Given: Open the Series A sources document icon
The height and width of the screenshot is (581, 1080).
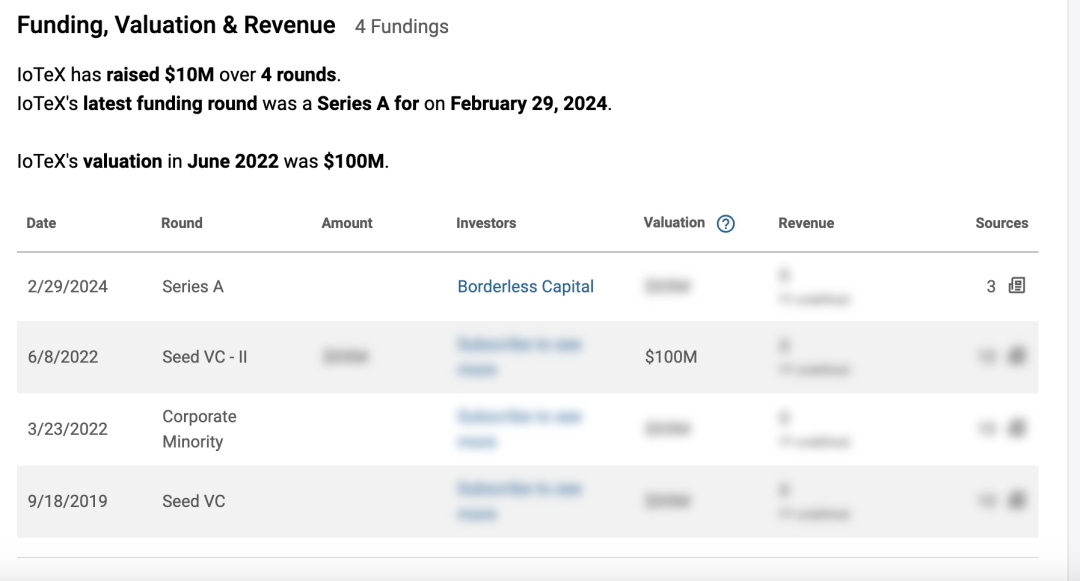Looking at the screenshot, I should point(1017,286).
